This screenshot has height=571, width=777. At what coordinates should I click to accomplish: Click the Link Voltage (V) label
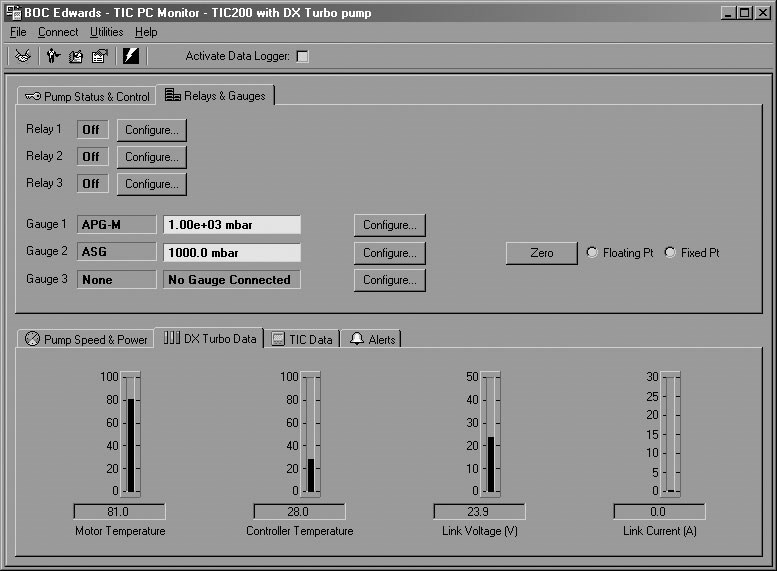click(480, 531)
